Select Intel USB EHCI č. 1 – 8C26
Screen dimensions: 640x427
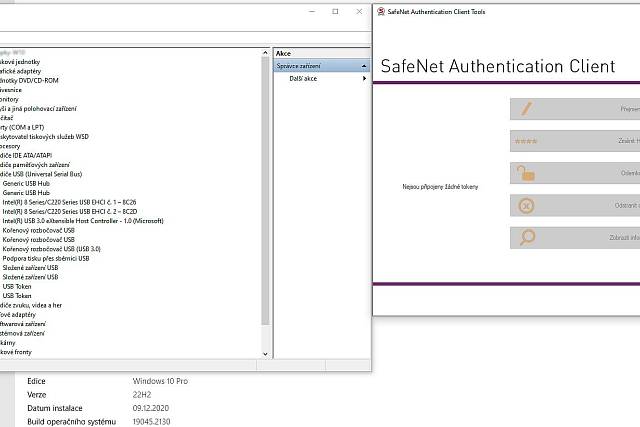(69, 202)
